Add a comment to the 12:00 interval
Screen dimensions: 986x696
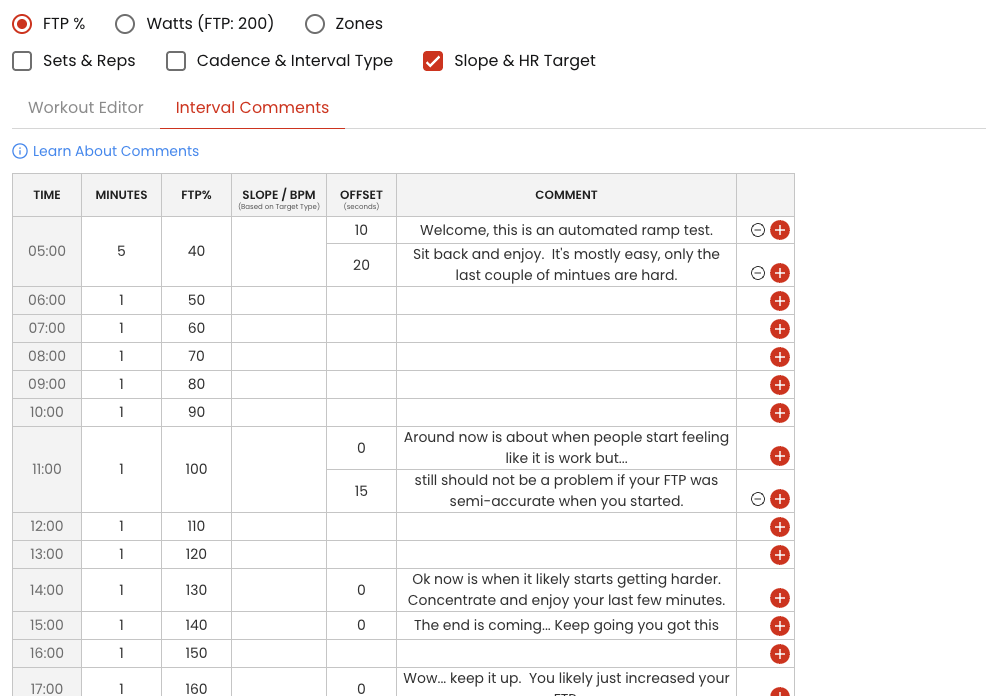780,527
